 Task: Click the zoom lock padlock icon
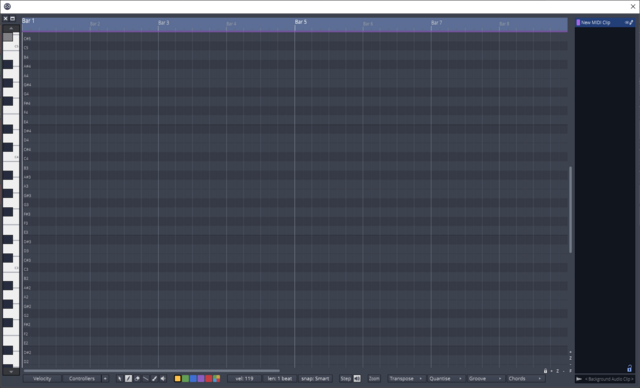[x=545, y=371]
